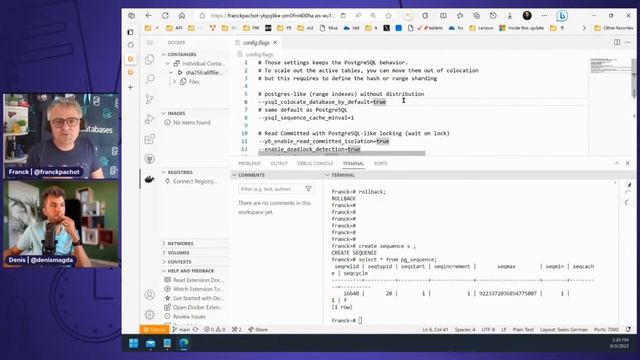
Task: Open Gitpod button in status bar
Action: tap(154, 329)
